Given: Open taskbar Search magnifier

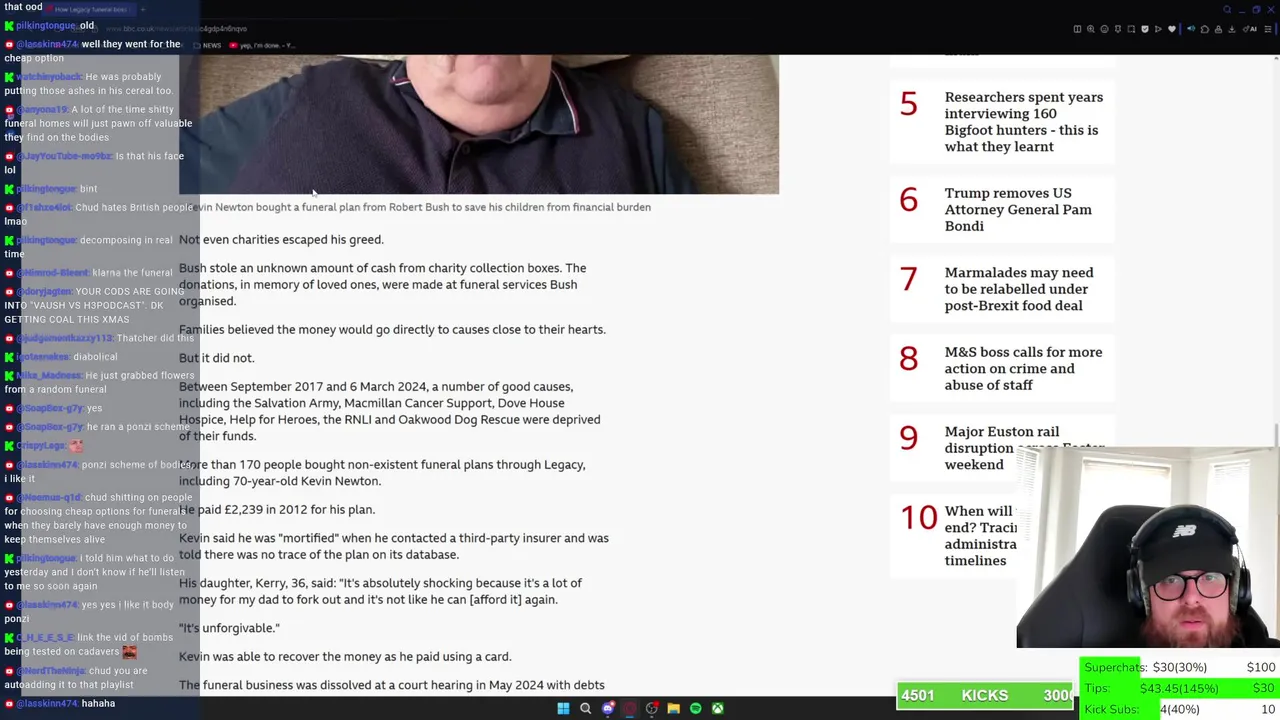Looking at the screenshot, I should point(585,708).
